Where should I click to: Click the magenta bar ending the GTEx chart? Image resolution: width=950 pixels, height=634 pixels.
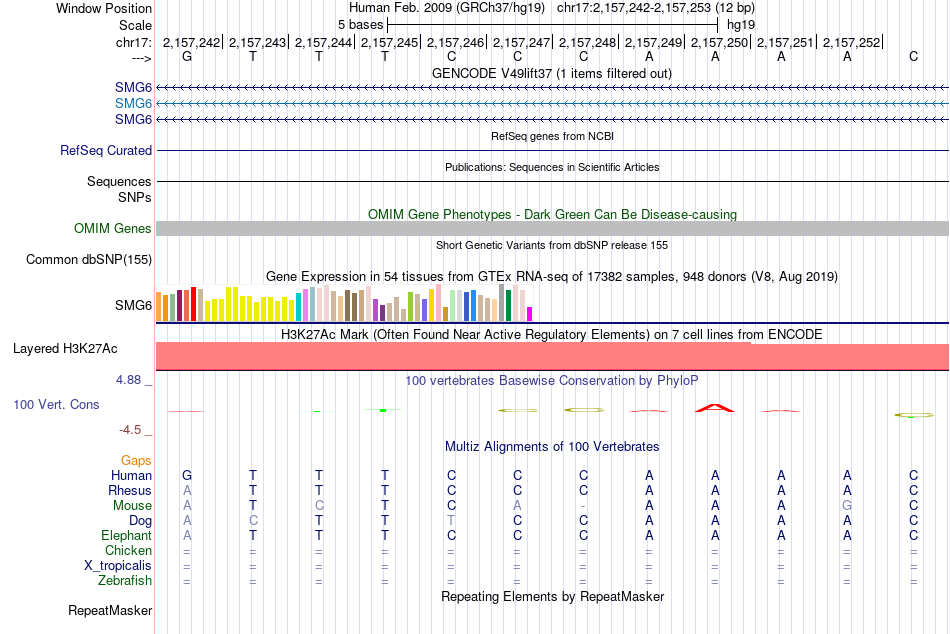[x=530, y=314]
